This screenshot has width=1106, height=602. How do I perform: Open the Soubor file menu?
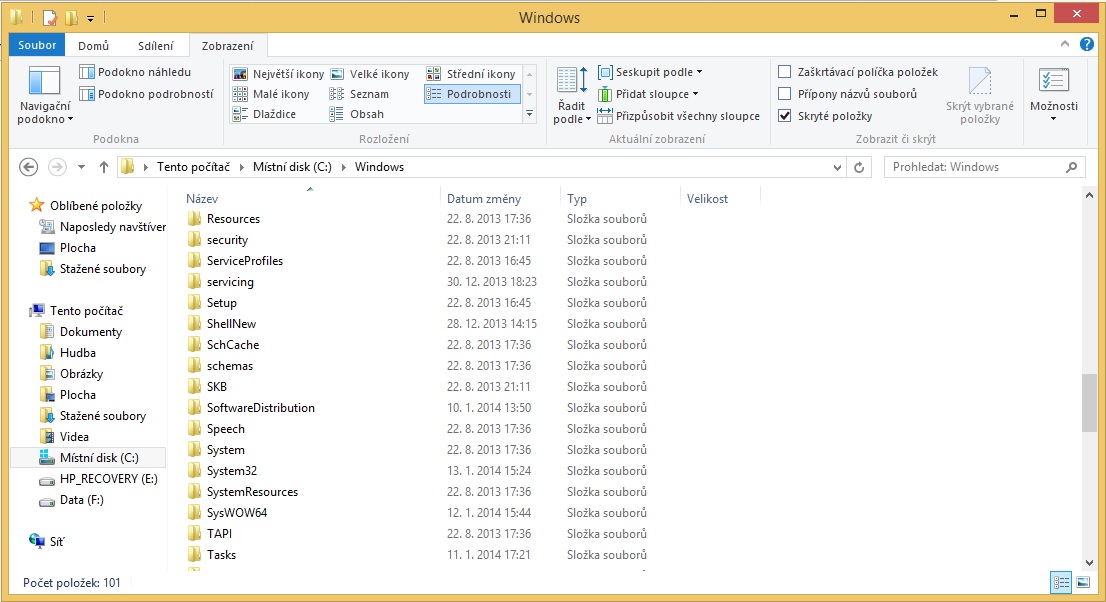point(37,45)
